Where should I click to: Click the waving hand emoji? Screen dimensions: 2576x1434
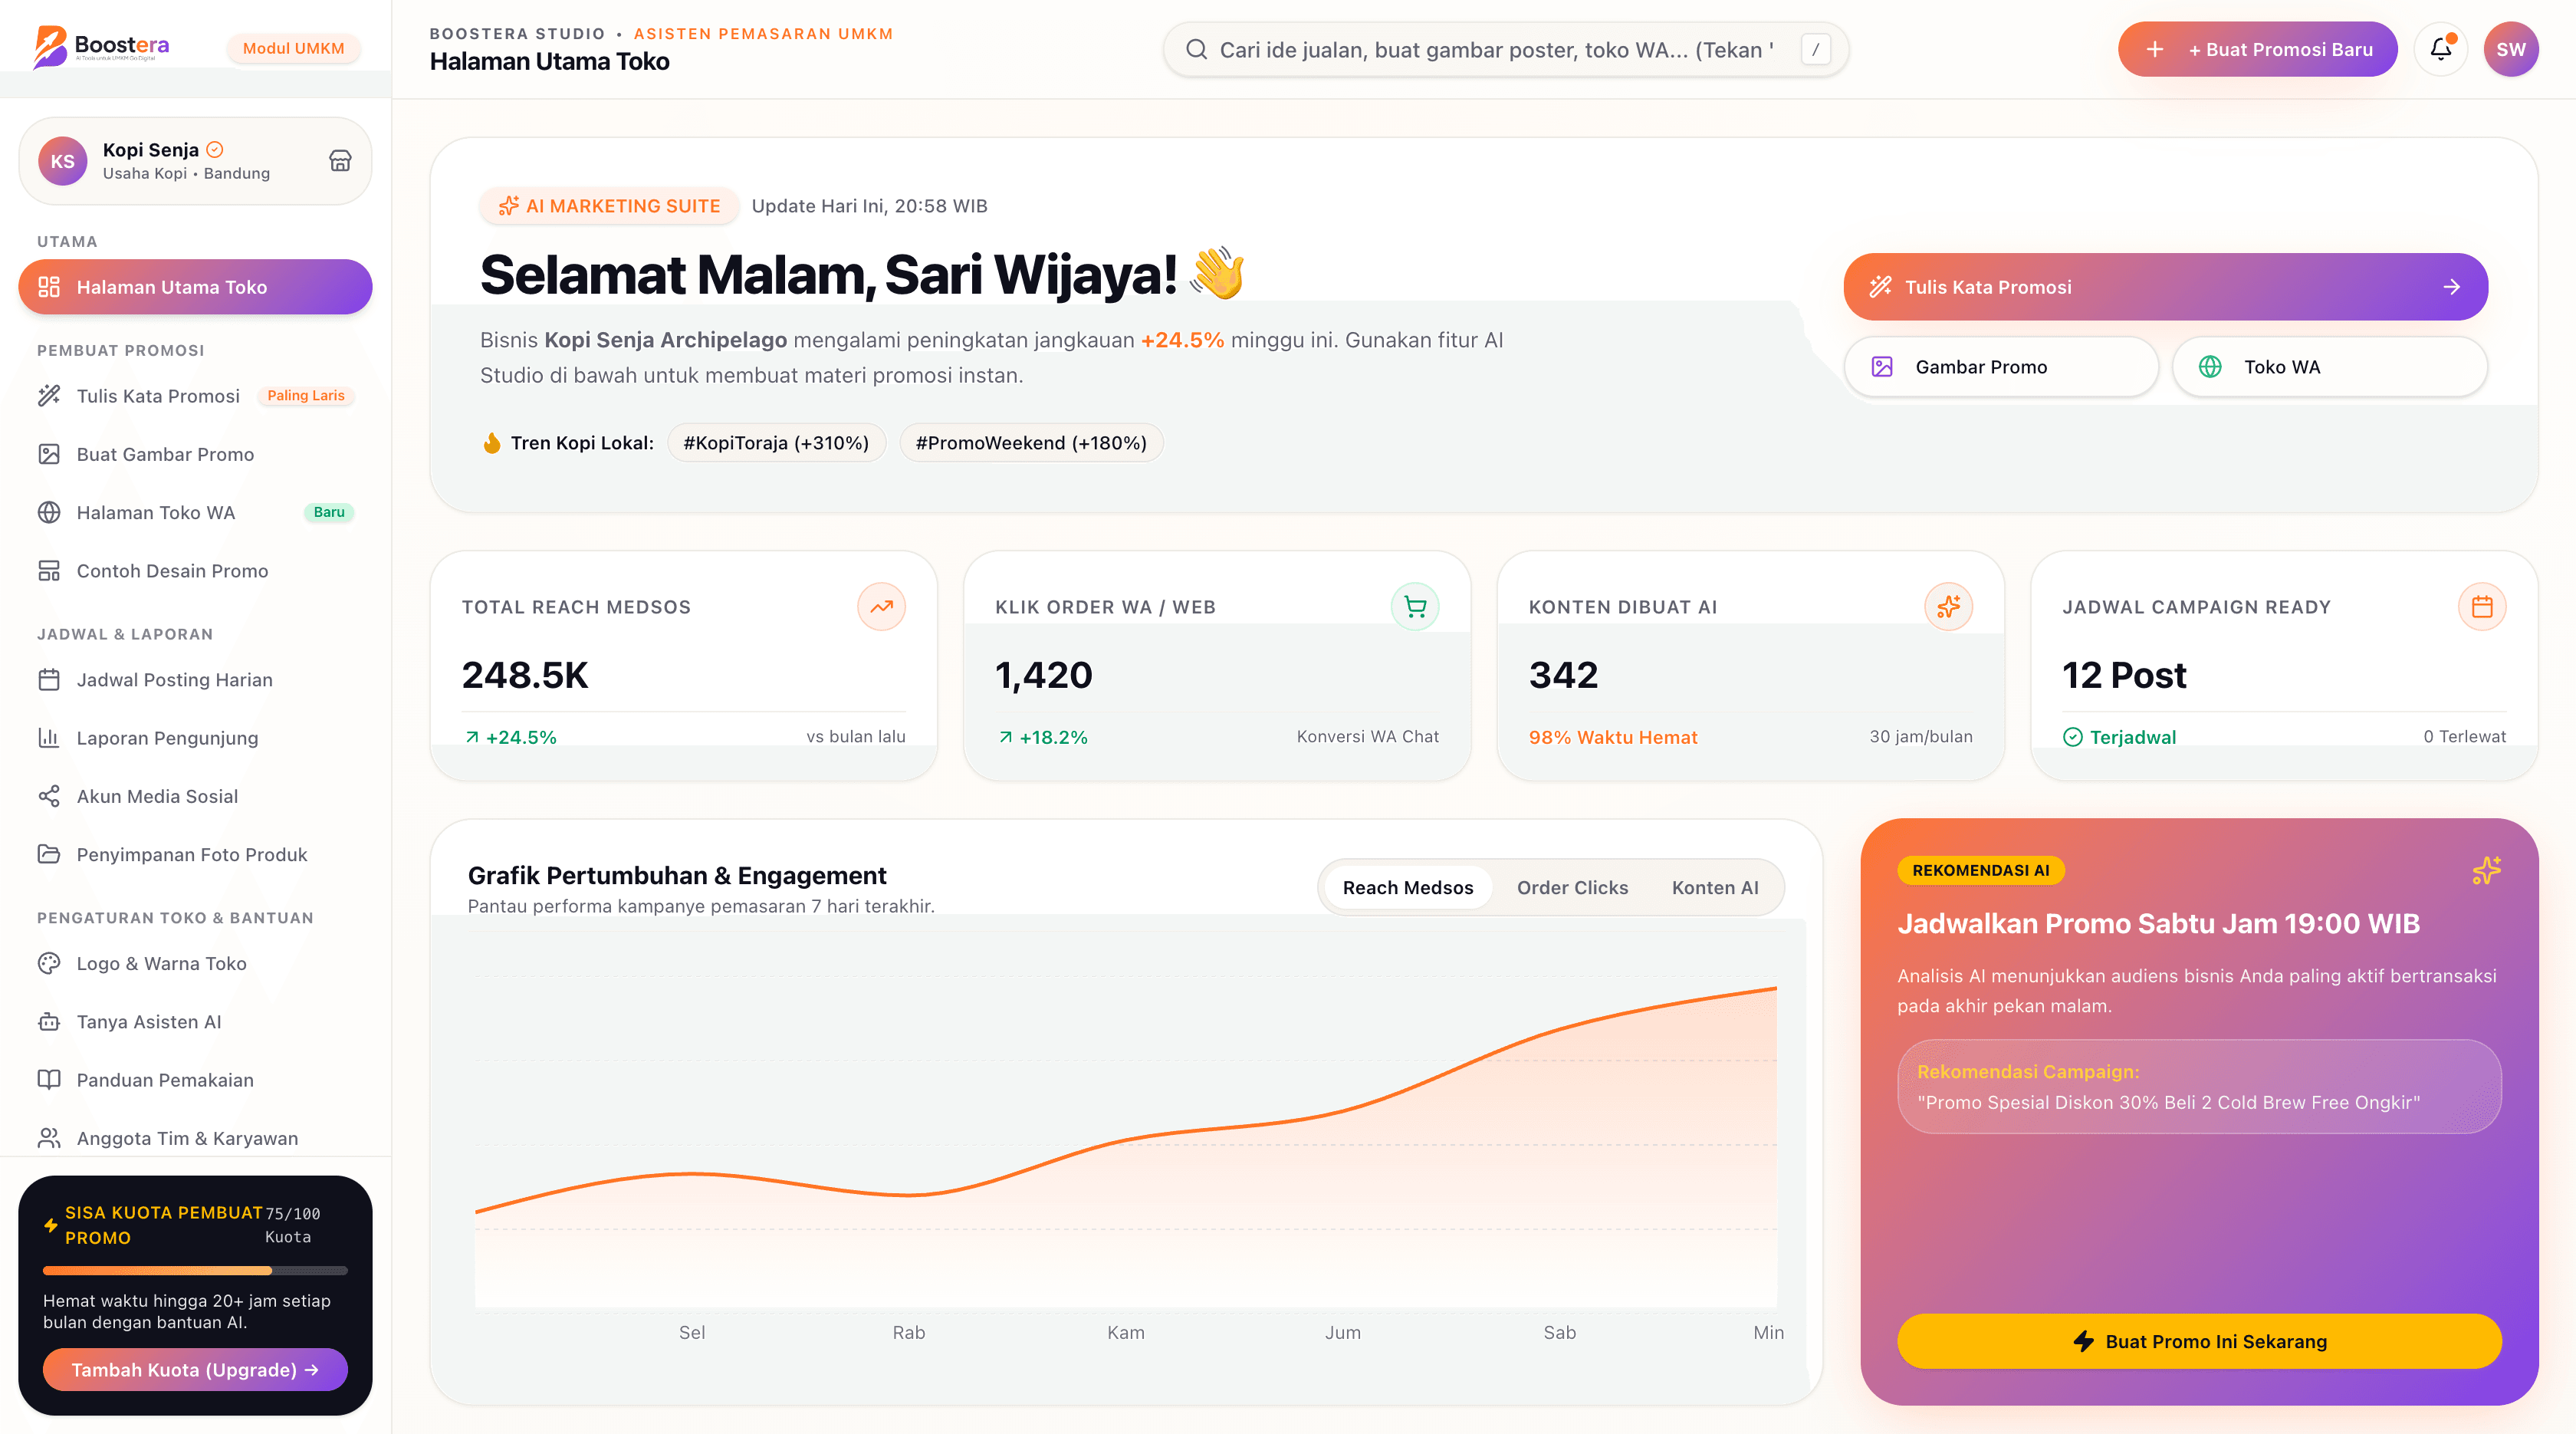click(1217, 274)
